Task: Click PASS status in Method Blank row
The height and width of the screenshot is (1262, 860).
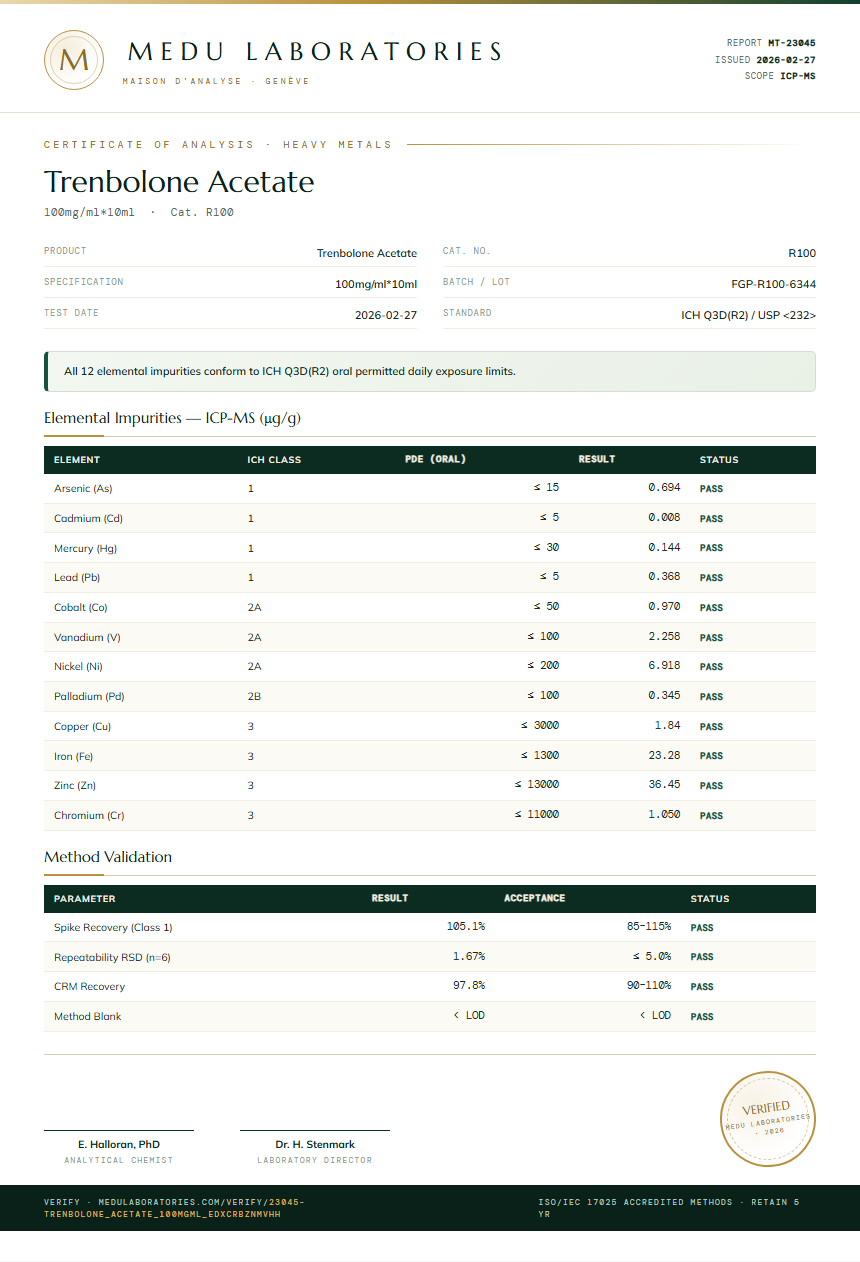Action: (x=702, y=1017)
